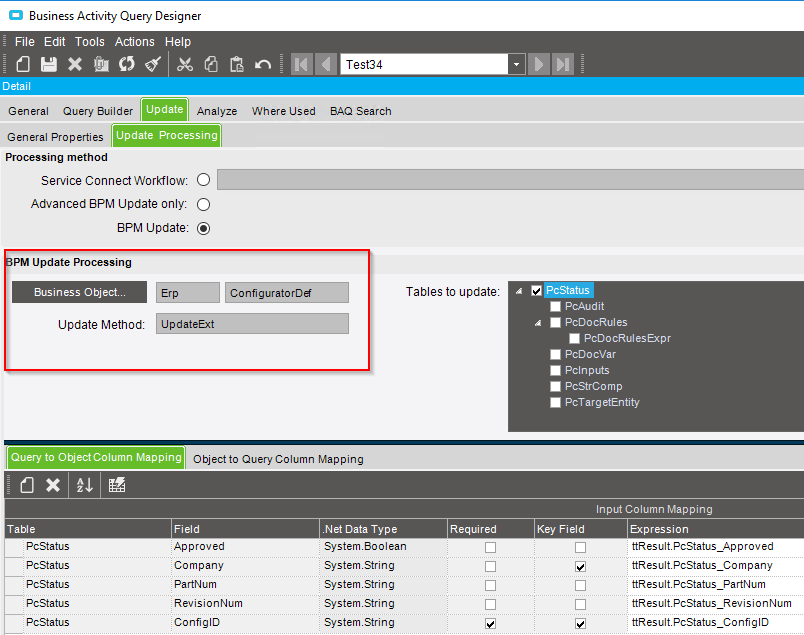Collapse the PcDocRules tree node
804x635 pixels.
point(538,323)
